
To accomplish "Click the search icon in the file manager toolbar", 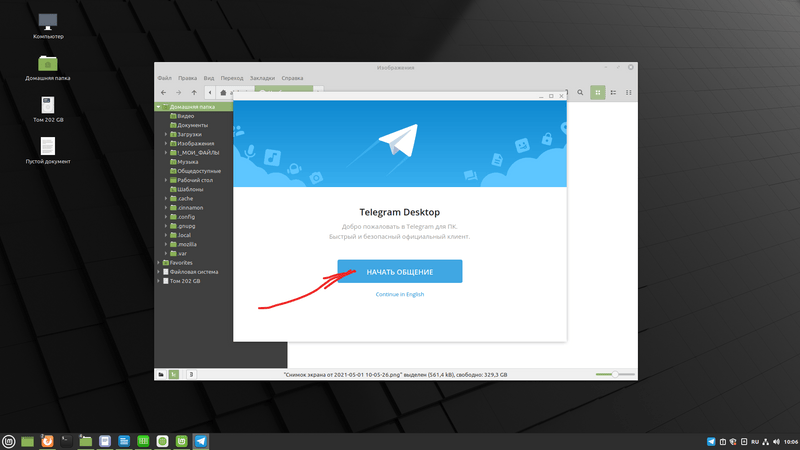I will pyautogui.click(x=580, y=92).
